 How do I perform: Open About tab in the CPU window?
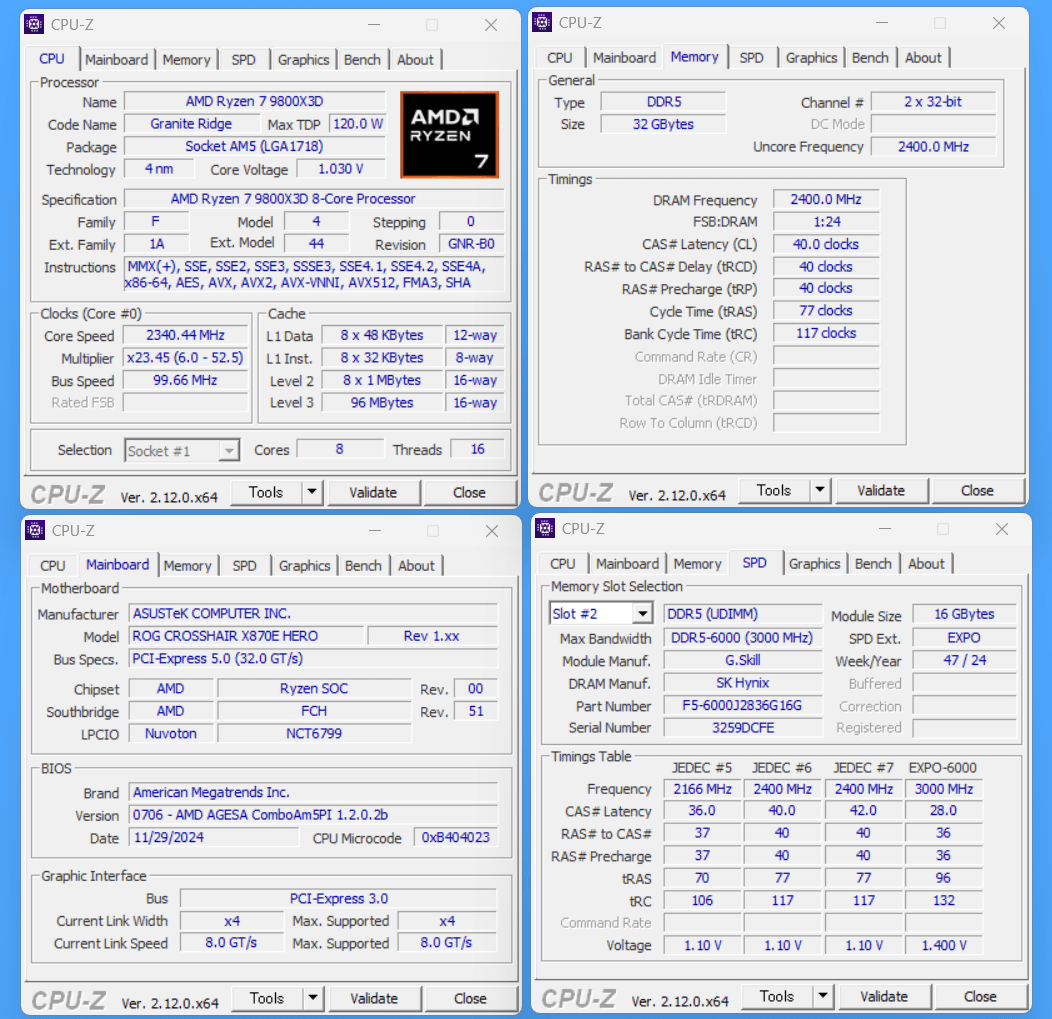pos(415,59)
